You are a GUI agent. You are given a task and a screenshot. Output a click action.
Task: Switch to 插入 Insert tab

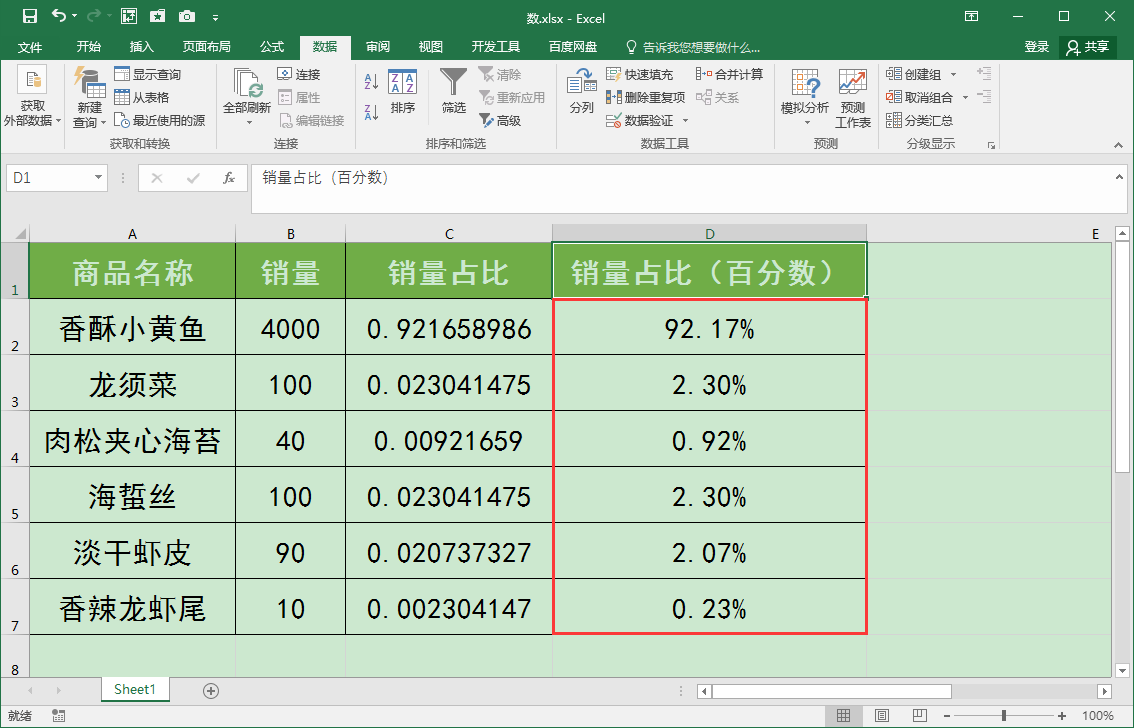(141, 47)
